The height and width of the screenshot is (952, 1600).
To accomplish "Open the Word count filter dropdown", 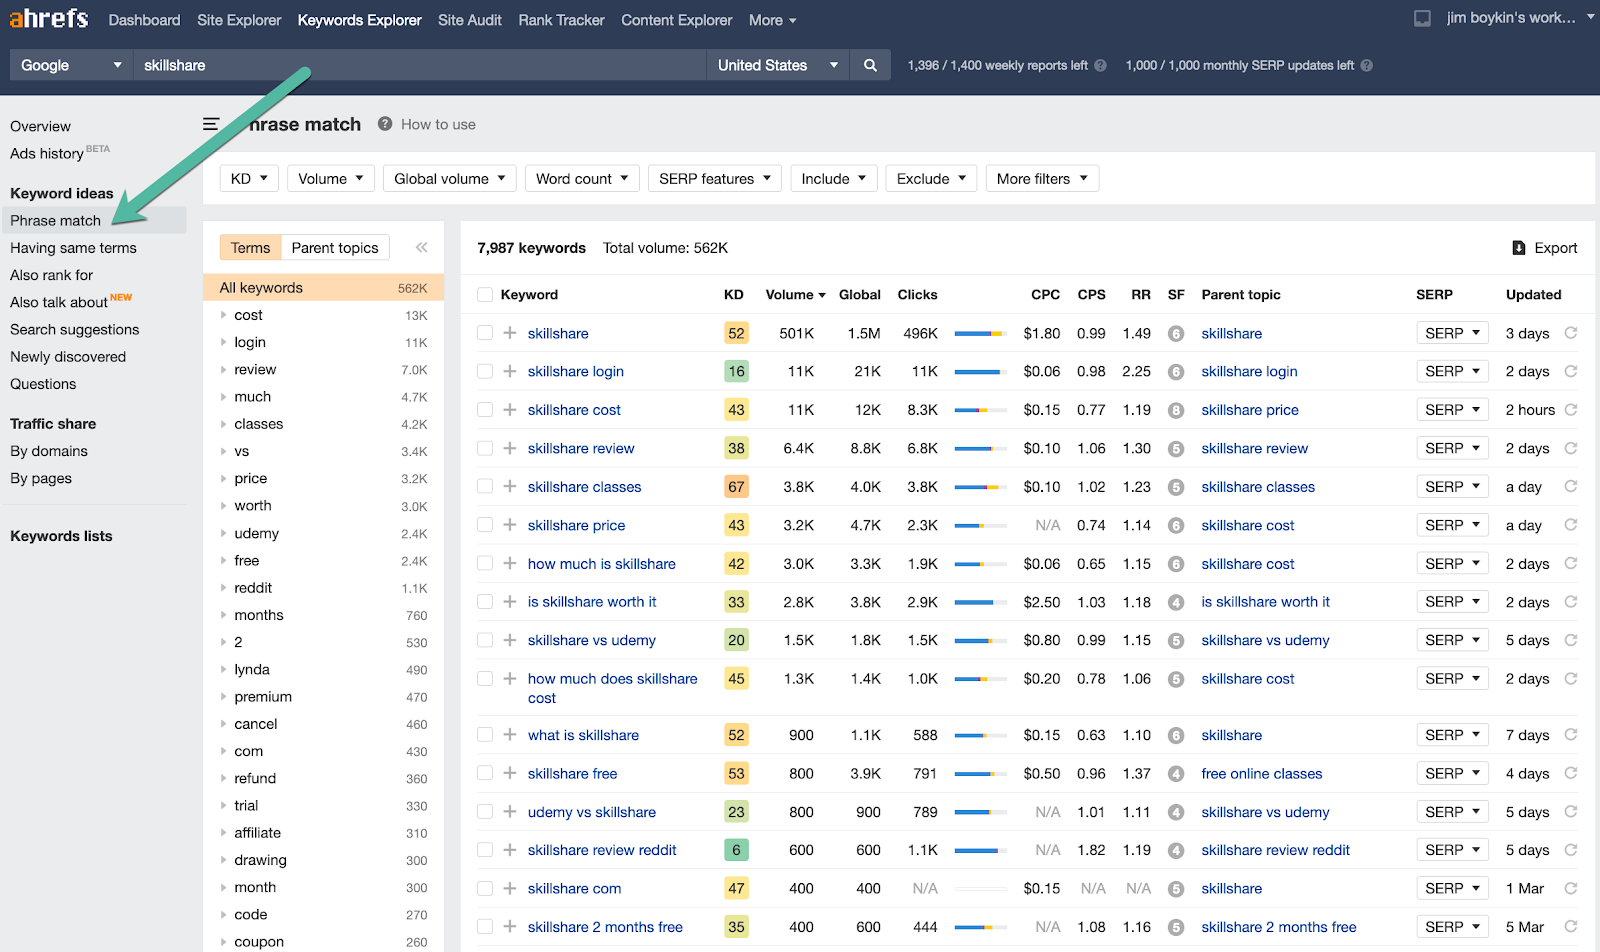I will 582,179.
